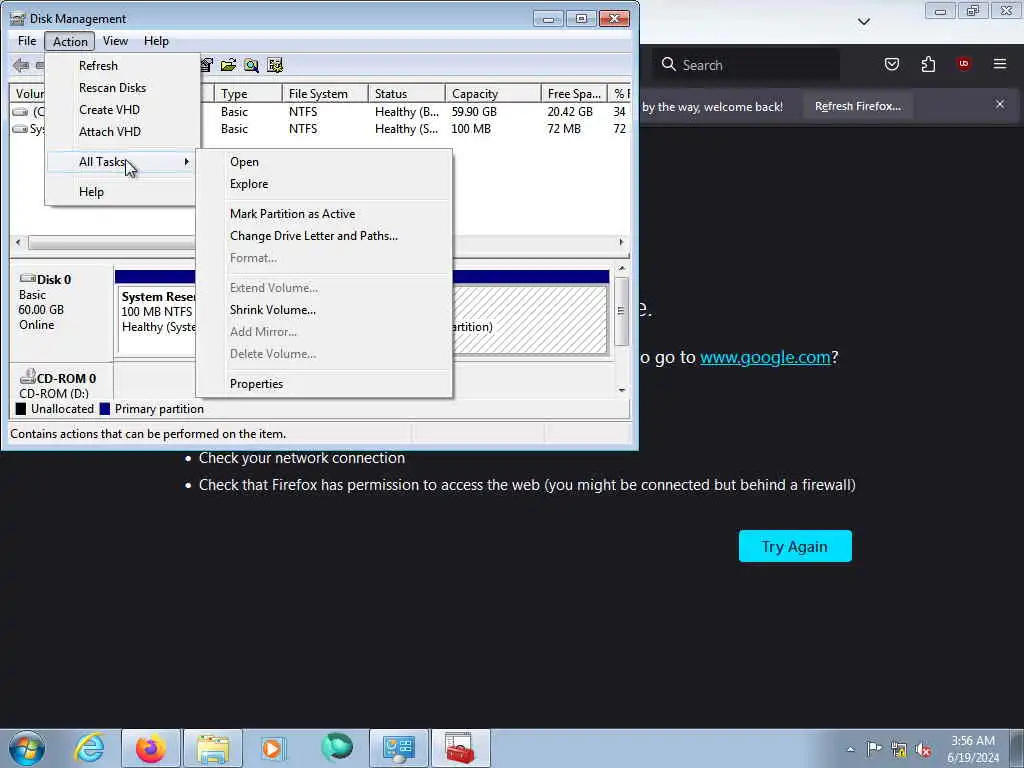
Task: Click down arrow of disk pane vertical scrollbar
Action: point(622,390)
